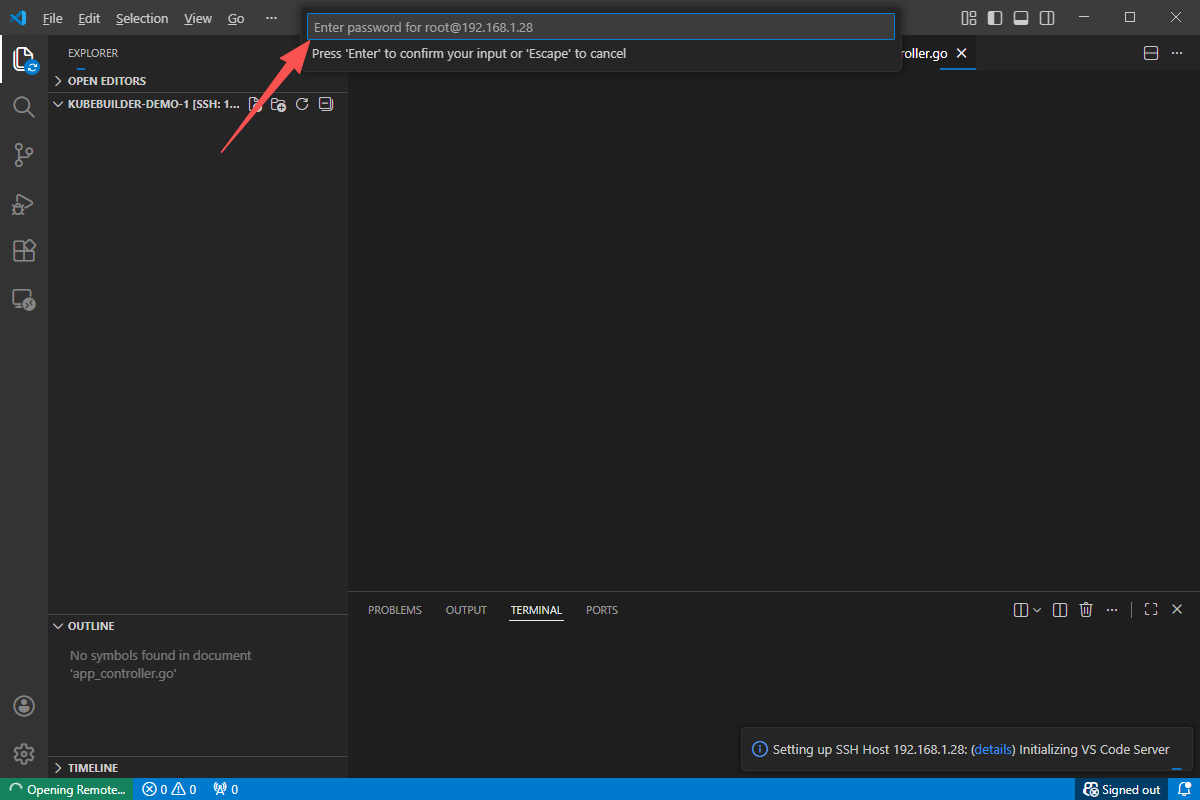Toggle the secondary side bar layout button
1200x800 pixels.
[x=1047, y=18]
